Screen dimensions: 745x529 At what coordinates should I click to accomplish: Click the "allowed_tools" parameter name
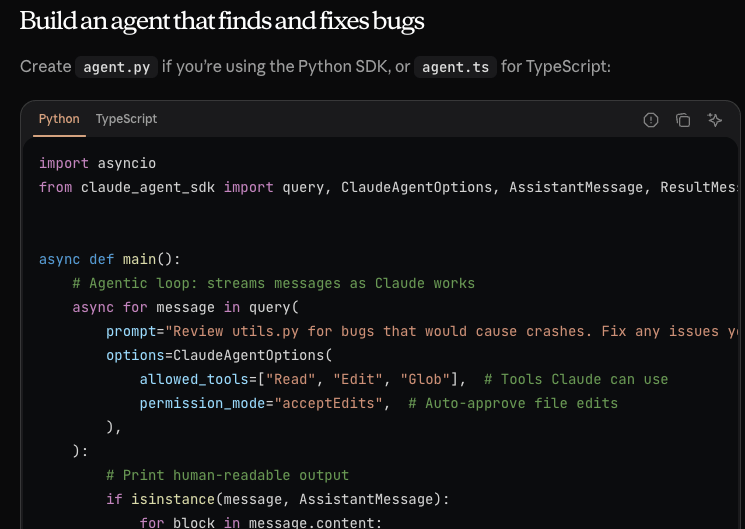click(x=194, y=379)
